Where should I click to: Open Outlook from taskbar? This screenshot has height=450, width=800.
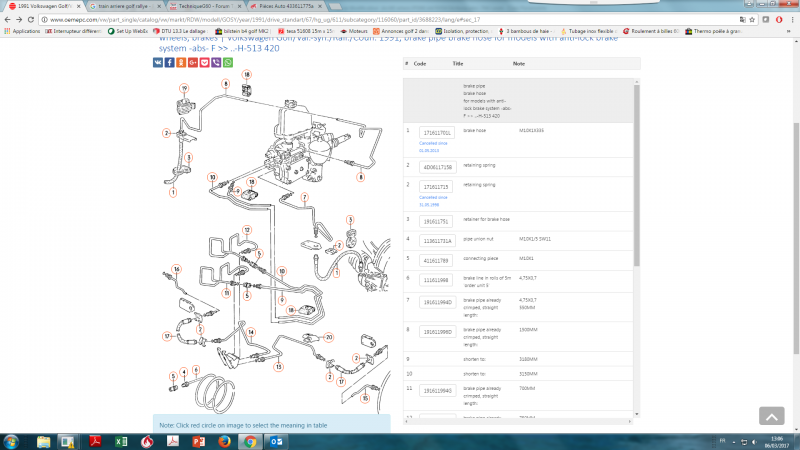pos(276,442)
